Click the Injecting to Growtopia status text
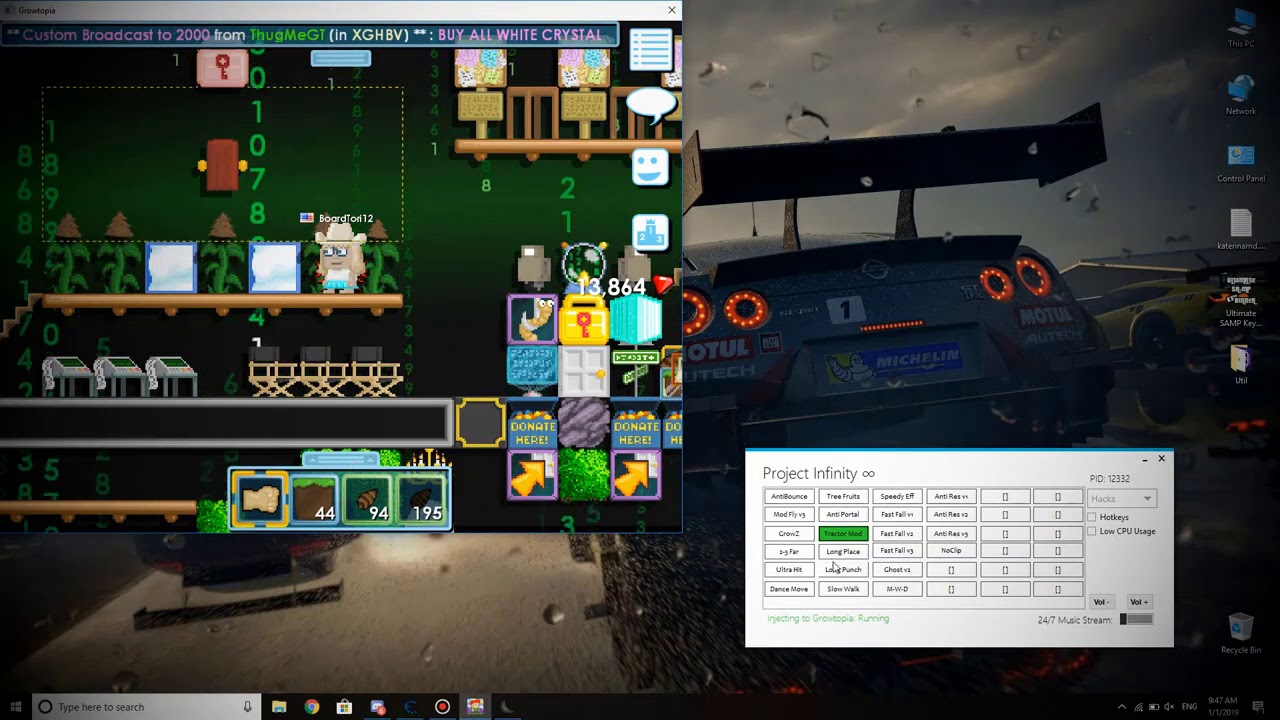Viewport: 1280px width, 720px height. coord(828,618)
